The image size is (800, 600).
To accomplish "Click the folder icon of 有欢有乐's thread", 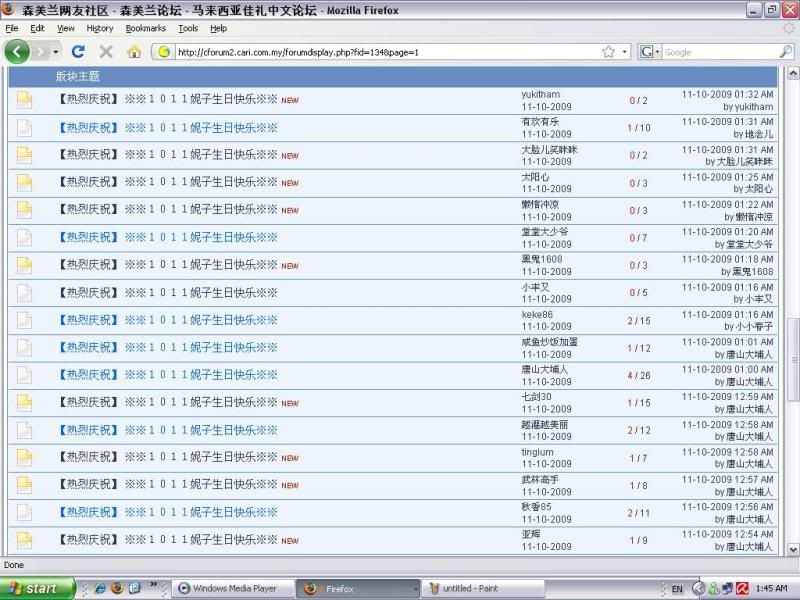I will coord(24,128).
